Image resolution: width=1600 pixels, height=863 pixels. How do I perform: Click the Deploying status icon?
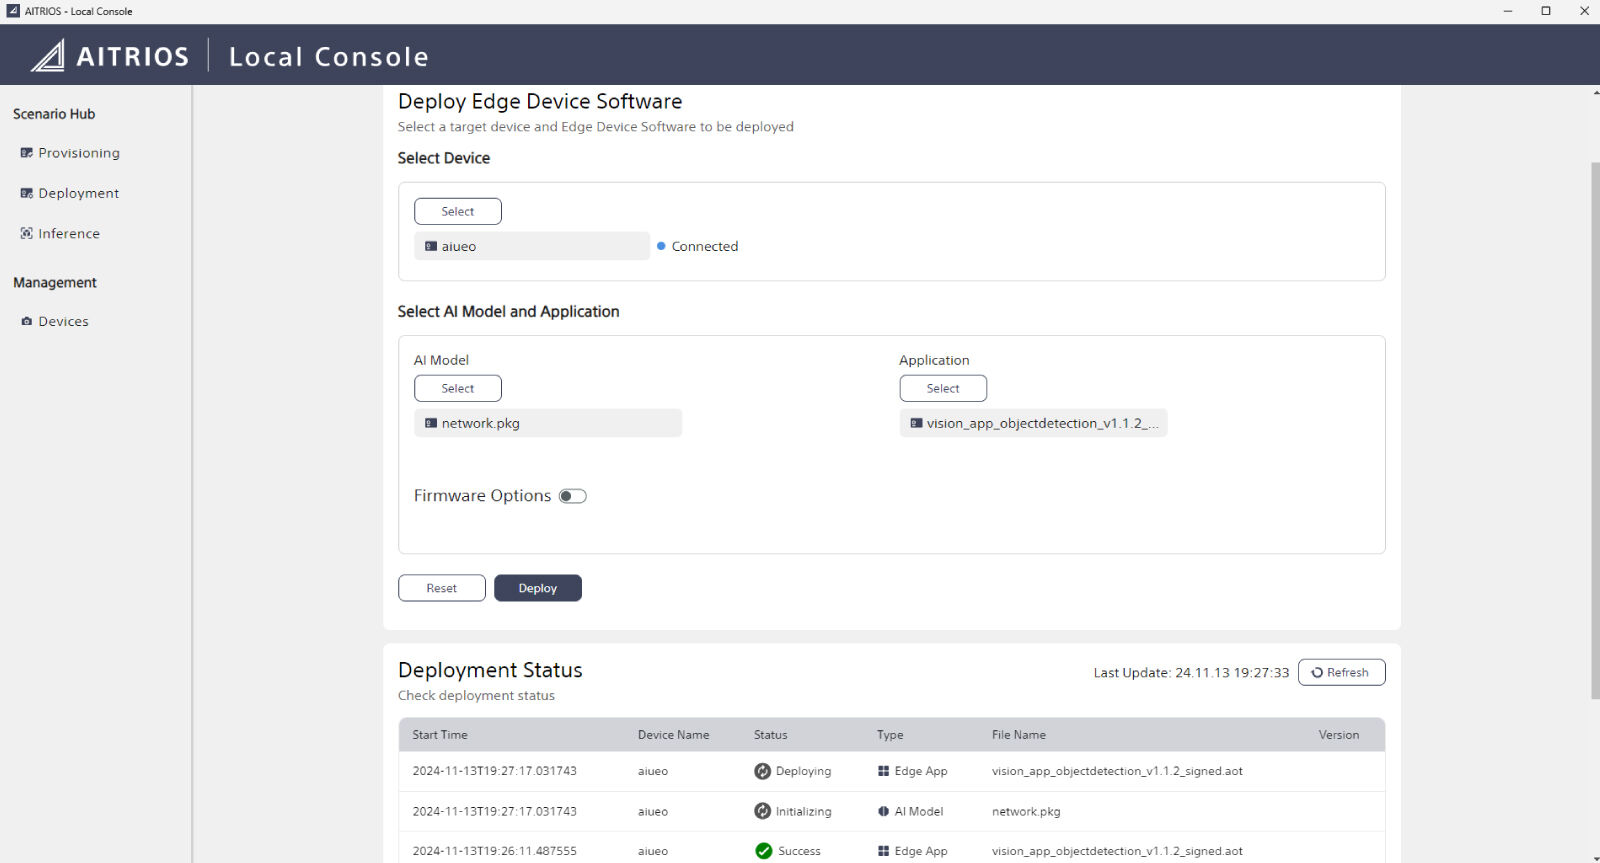pos(763,771)
